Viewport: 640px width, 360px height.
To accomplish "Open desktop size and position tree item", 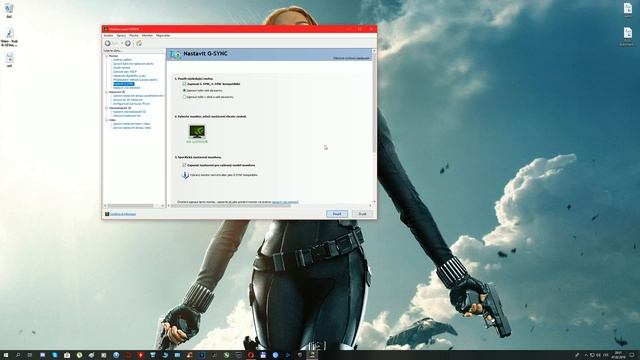I will tap(135, 80).
